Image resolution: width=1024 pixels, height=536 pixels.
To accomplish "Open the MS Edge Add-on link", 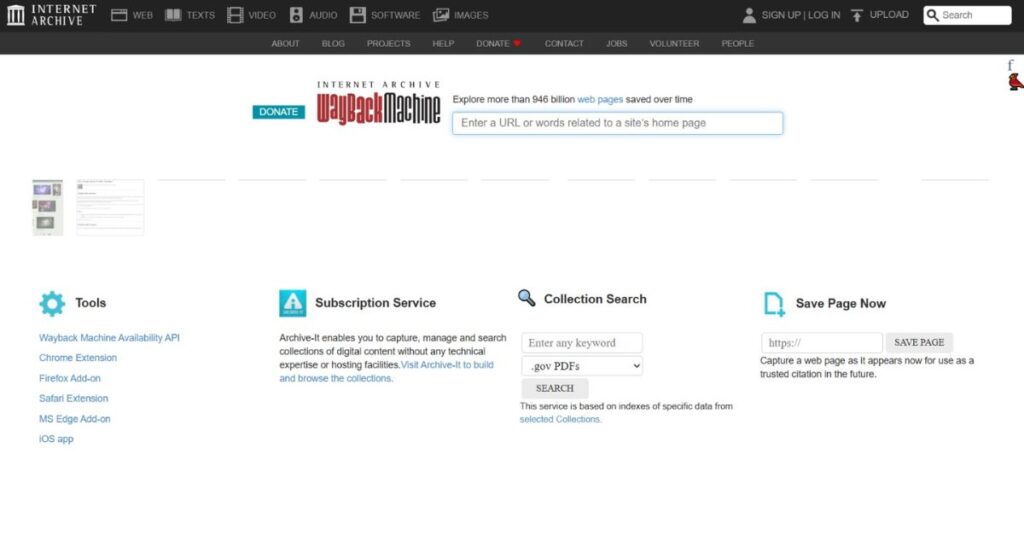I will point(74,418).
